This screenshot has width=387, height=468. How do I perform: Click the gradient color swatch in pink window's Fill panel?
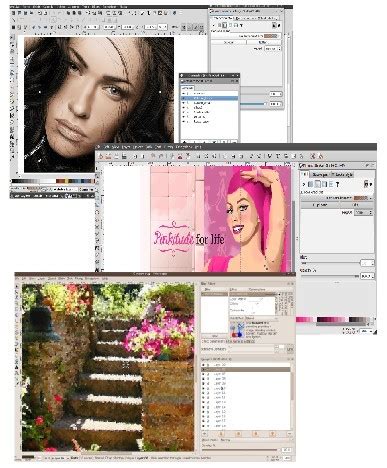361,198
